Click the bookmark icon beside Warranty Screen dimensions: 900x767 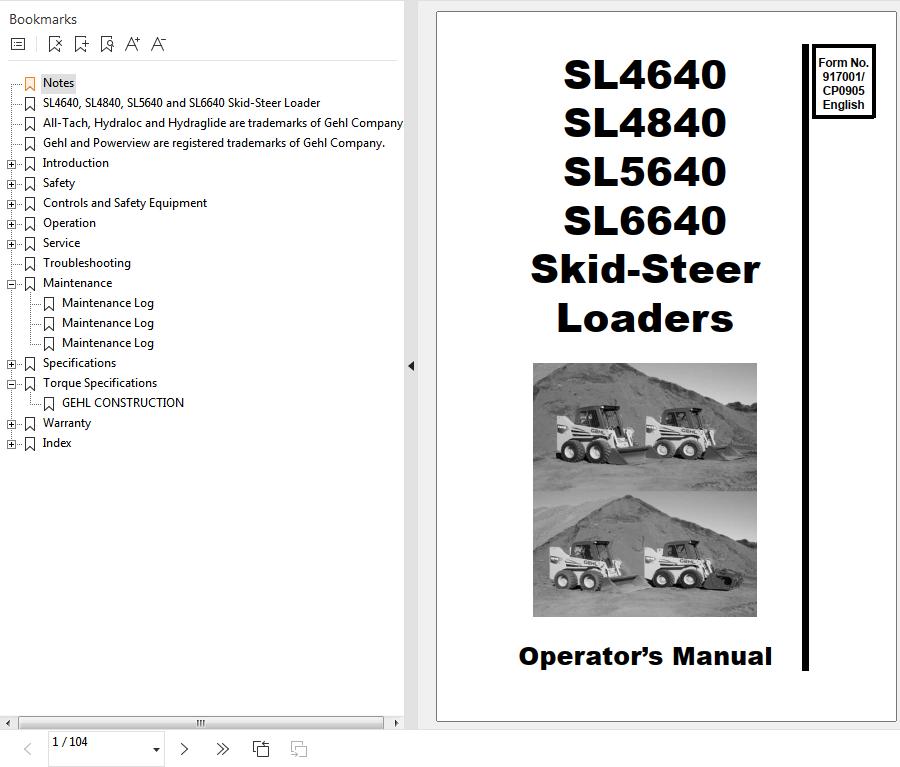[30, 424]
